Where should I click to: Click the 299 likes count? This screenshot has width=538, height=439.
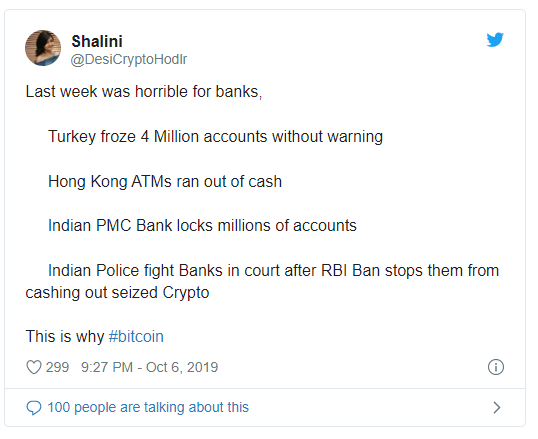click(57, 367)
